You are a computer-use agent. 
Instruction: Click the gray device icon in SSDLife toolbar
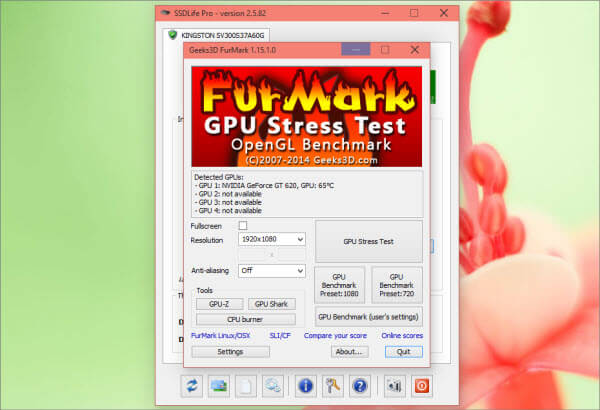click(395, 386)
